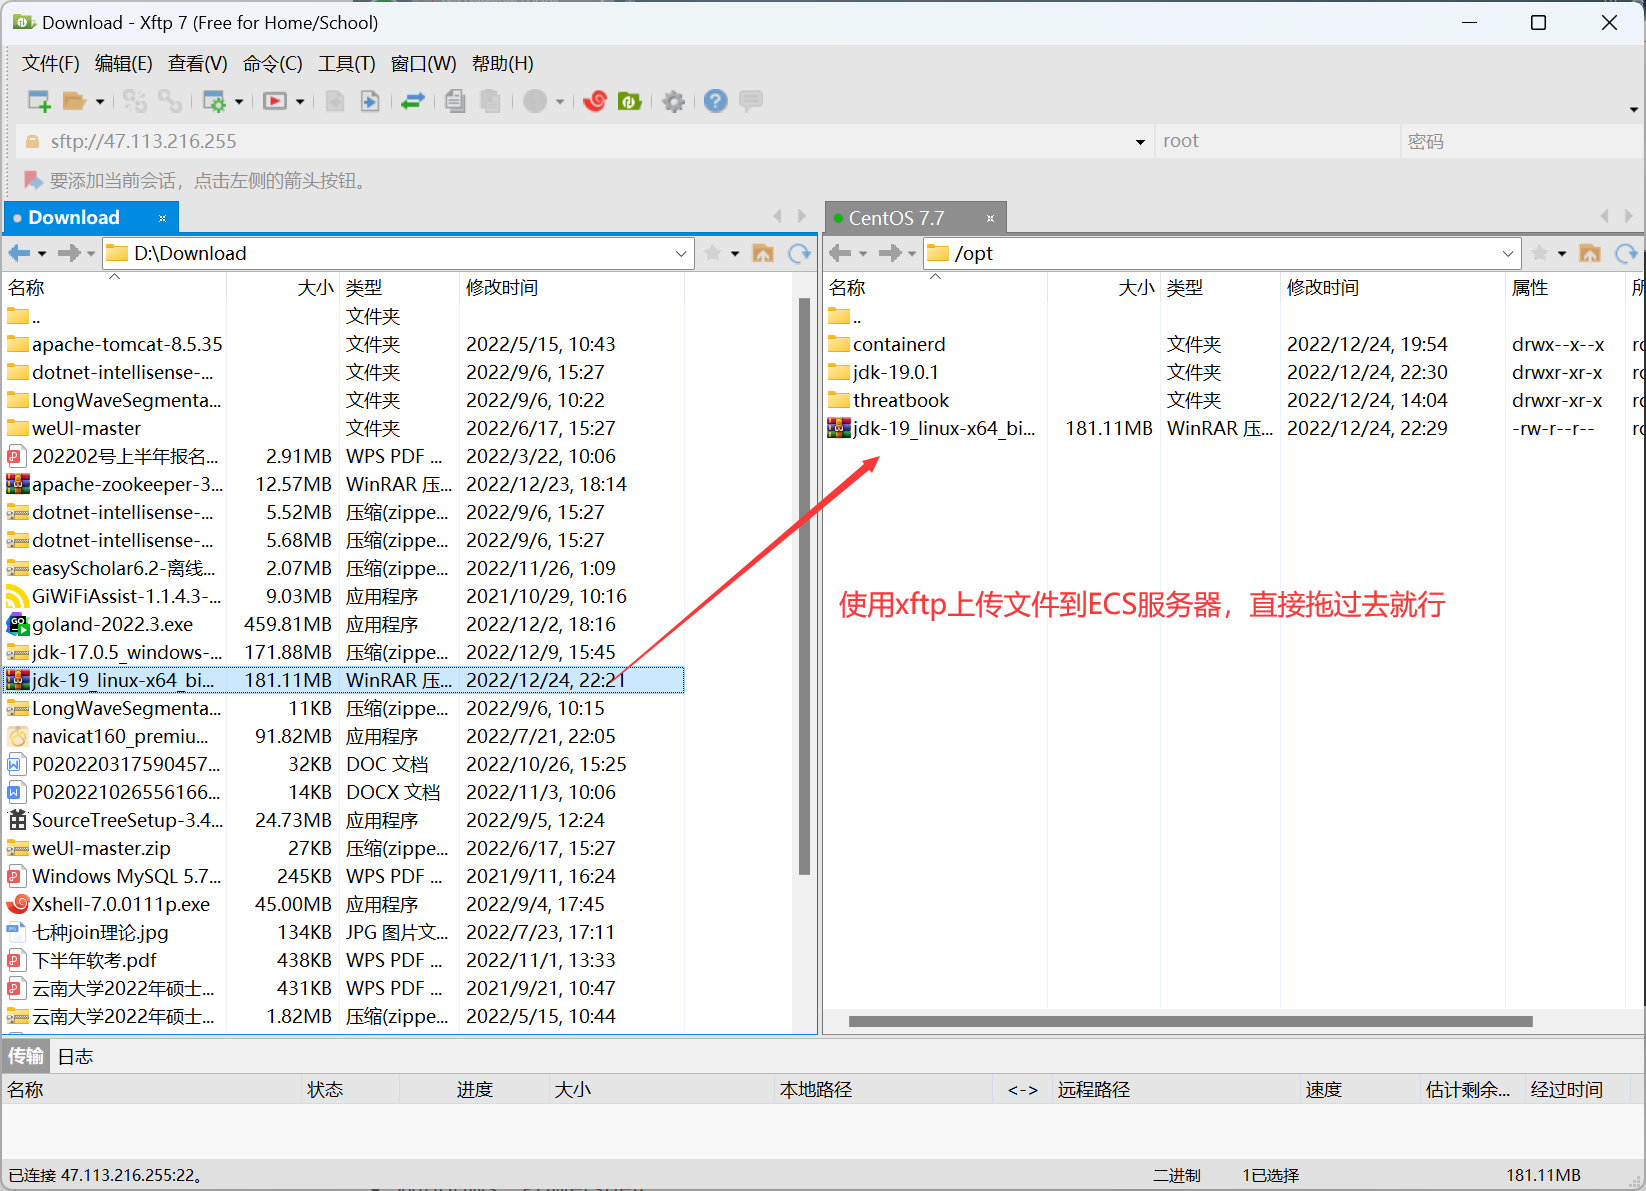The width and height of the screenshot is (1646, 1191).
Task: Go back in remote /opt pane
Action: (x=841, y=253)
